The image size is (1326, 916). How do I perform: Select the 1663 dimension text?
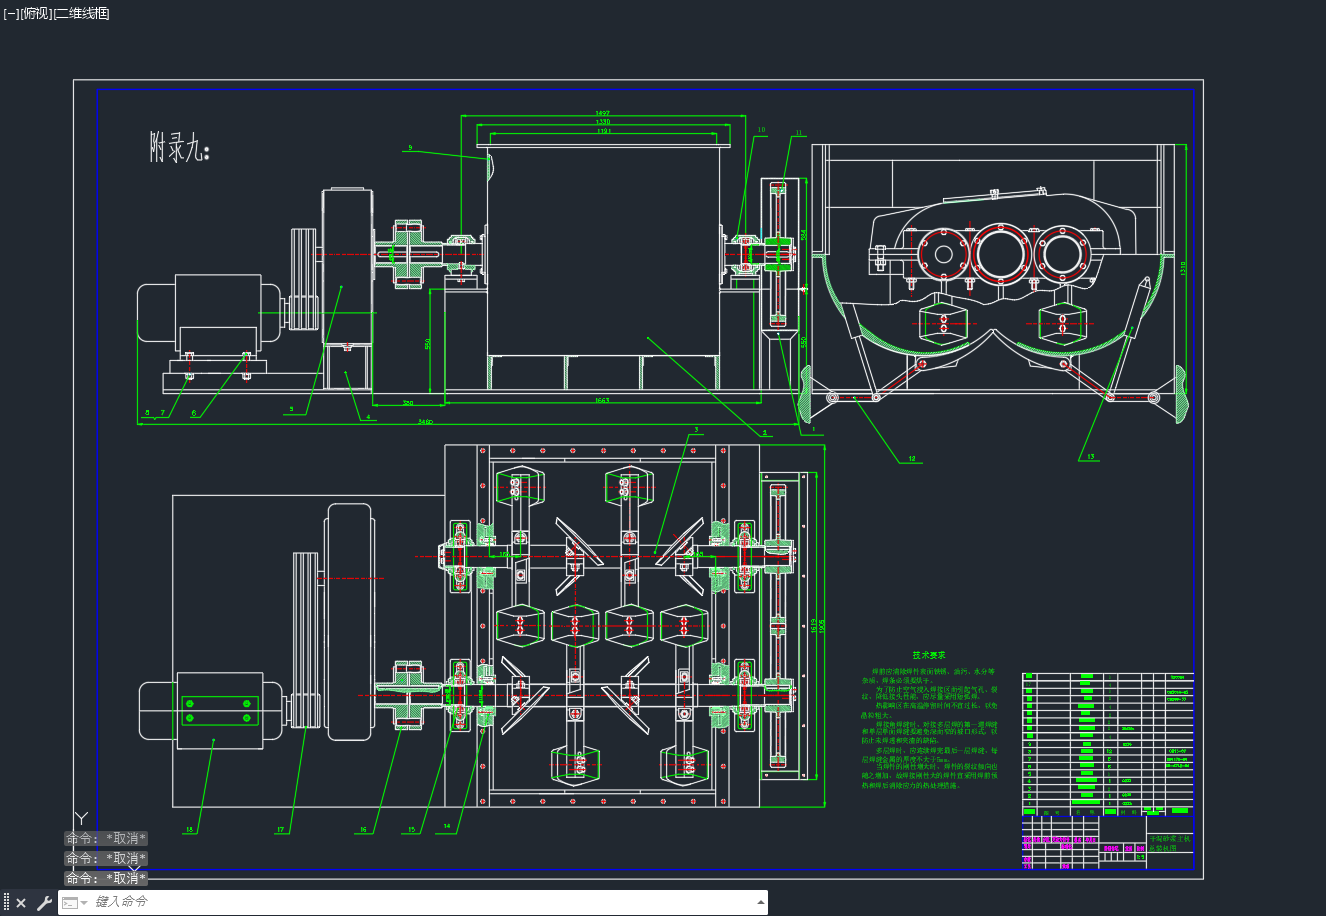[x=602, y=401]
